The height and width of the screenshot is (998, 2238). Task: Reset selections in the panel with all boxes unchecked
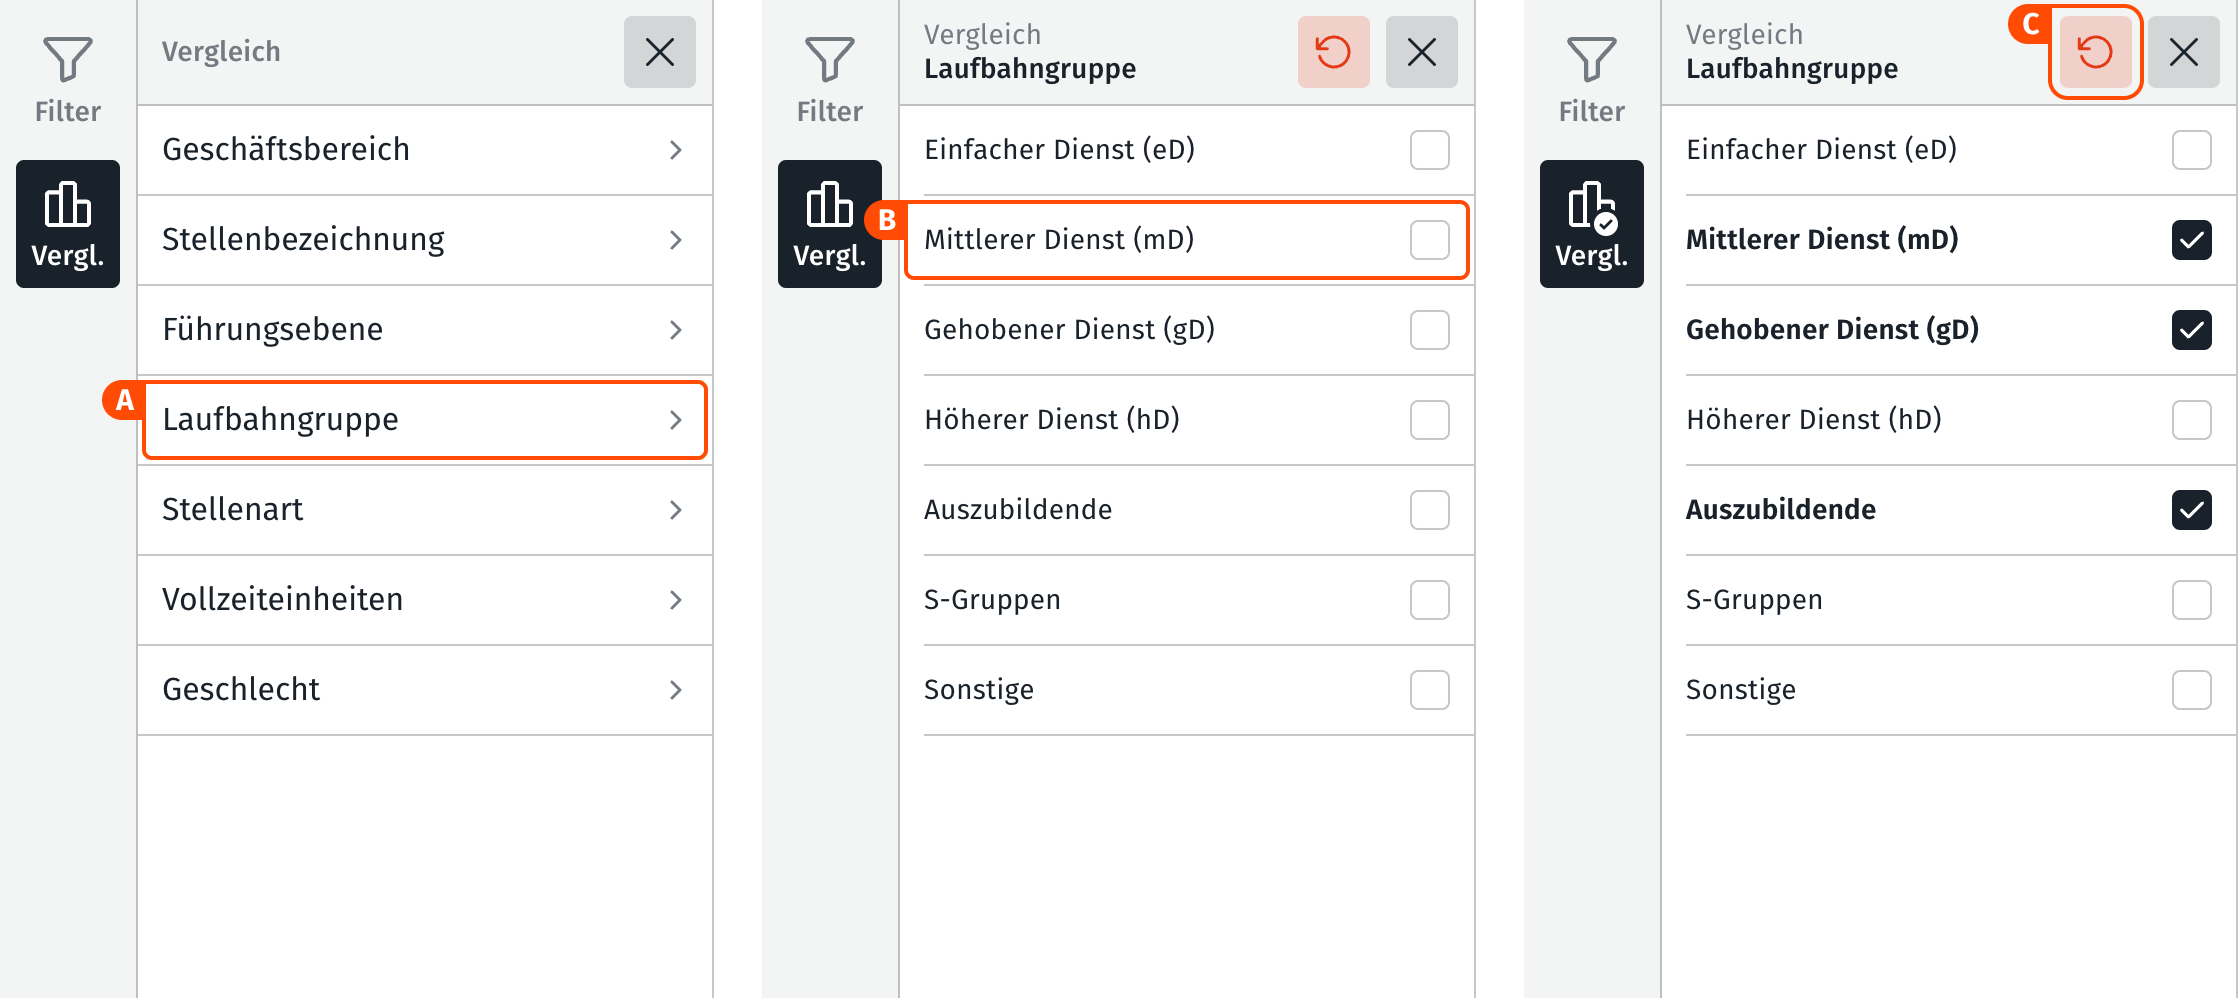[1333, 52]
